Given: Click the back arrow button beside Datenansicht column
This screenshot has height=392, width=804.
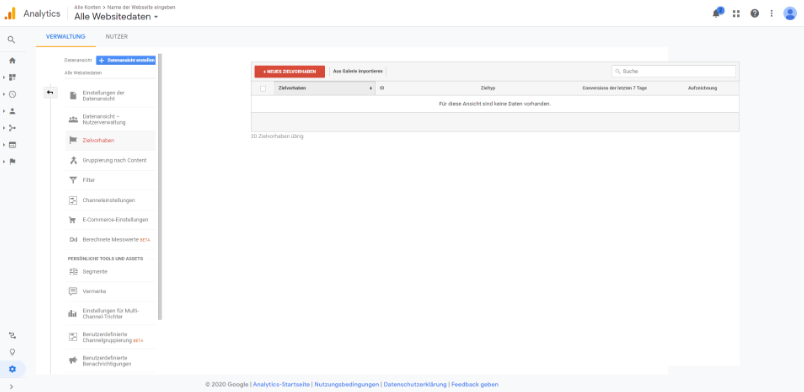Looking at the screenshot, I should tap(50, 92).
